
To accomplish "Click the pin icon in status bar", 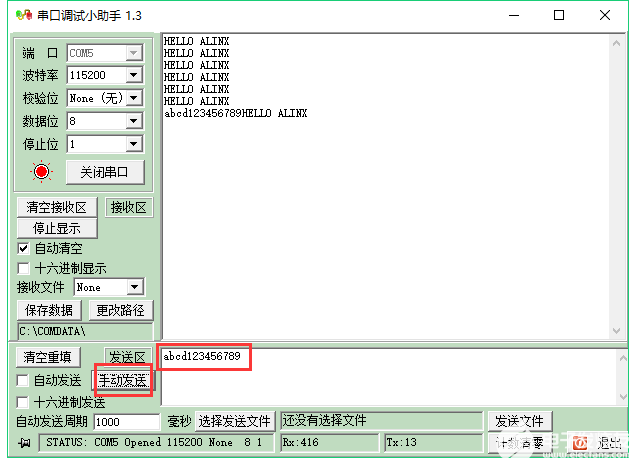I will click(24, 443).
